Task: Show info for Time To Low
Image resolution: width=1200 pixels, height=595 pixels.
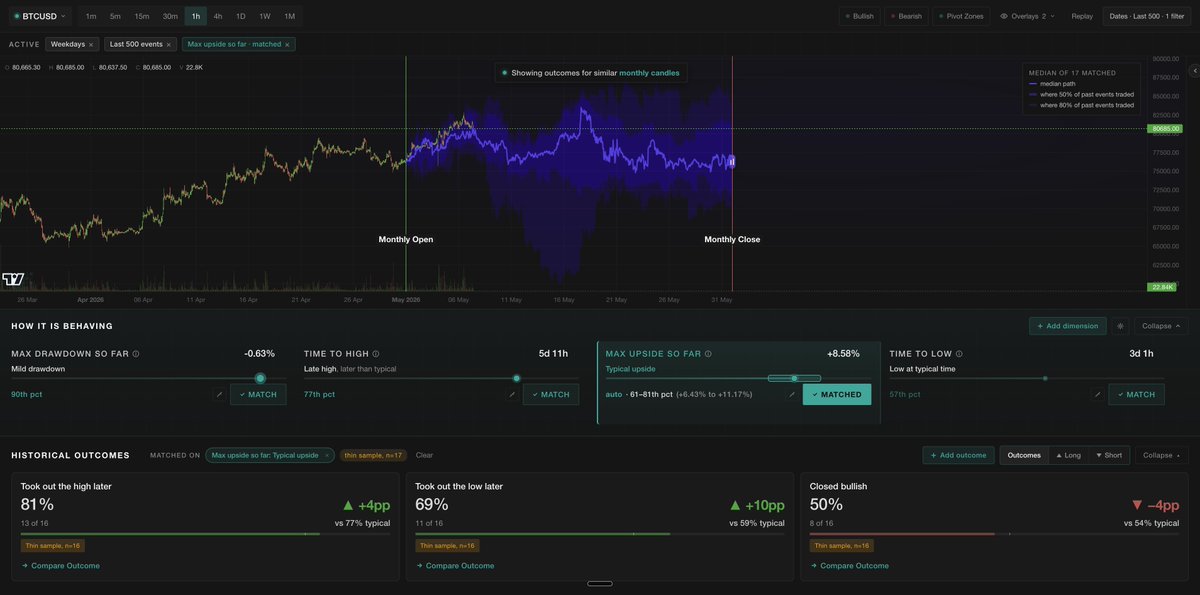Action: coord(959,354)
